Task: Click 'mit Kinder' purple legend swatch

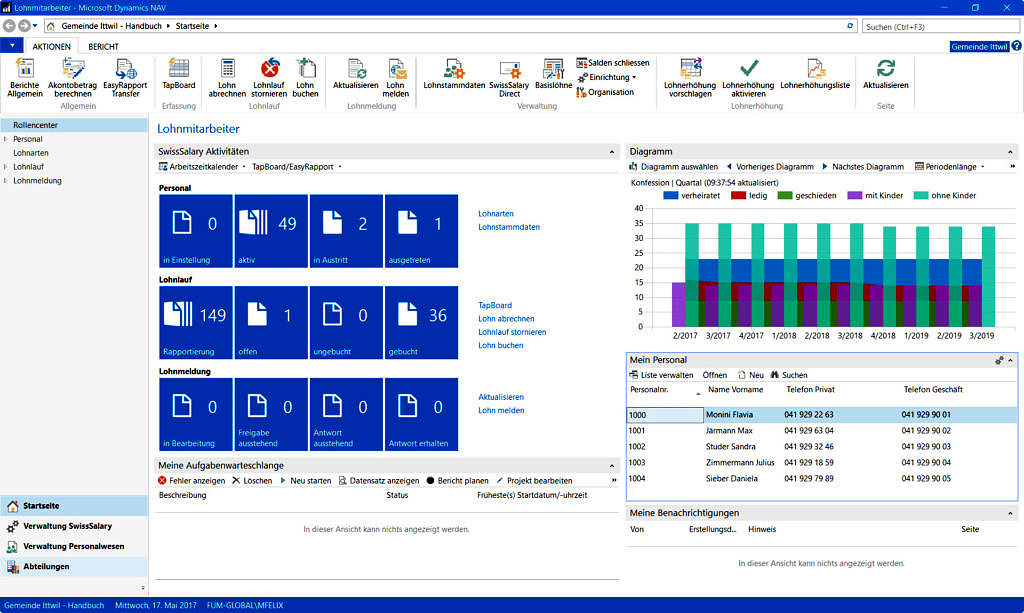Action: [854, 195]
